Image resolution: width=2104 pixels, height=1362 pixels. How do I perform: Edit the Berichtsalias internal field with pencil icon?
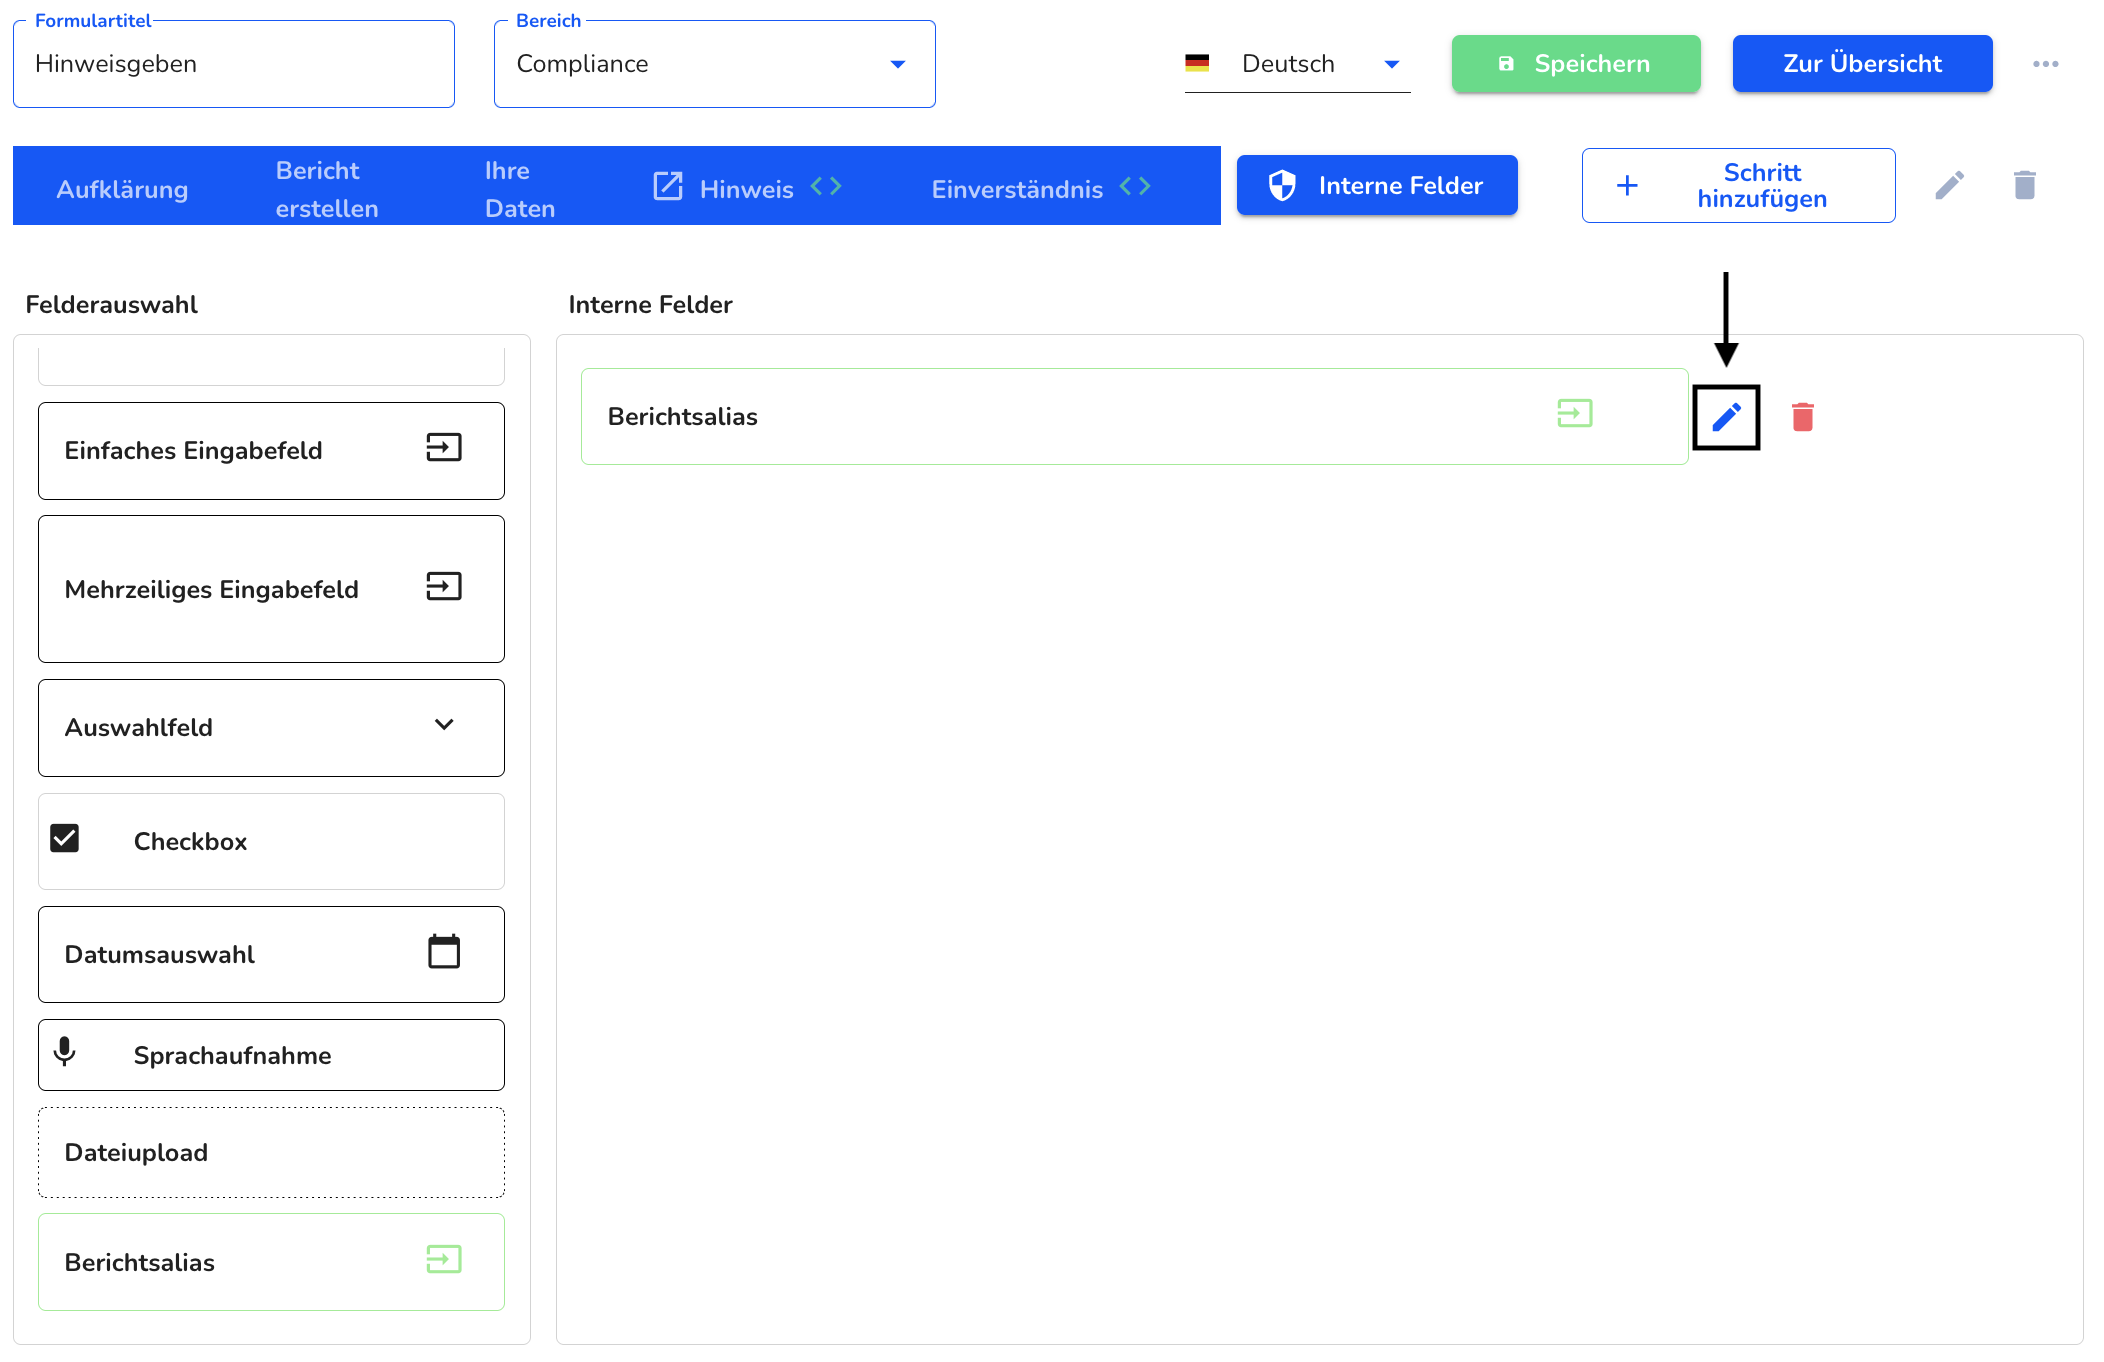tap(1726, 417)
